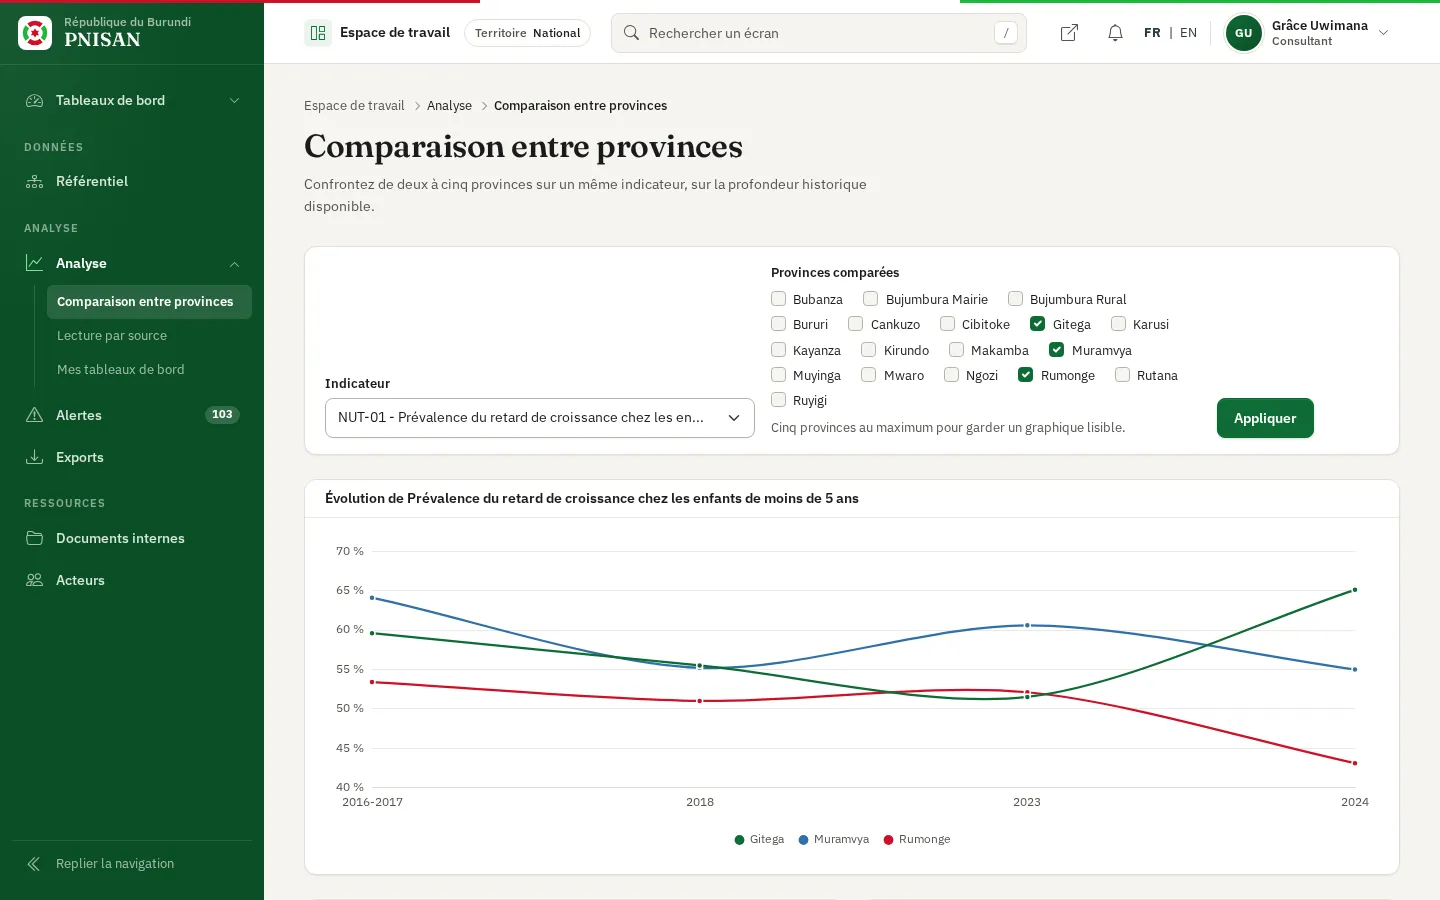Open the user account menu chevron

click(x=1384, y=33)
